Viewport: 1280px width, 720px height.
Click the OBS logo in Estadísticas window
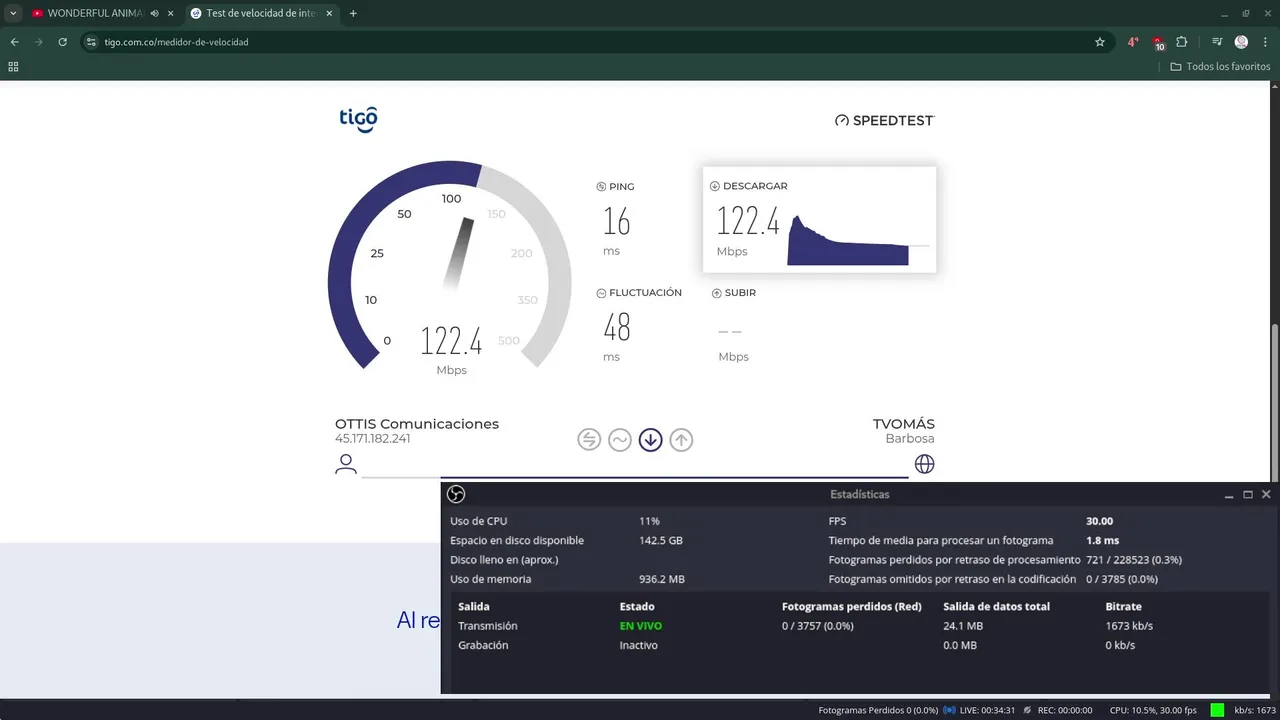click(456, 494)
